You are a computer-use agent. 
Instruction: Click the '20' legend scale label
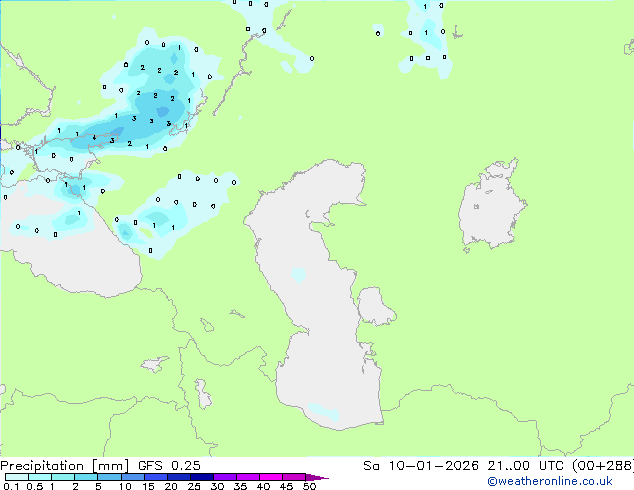(x=171, y=486)
